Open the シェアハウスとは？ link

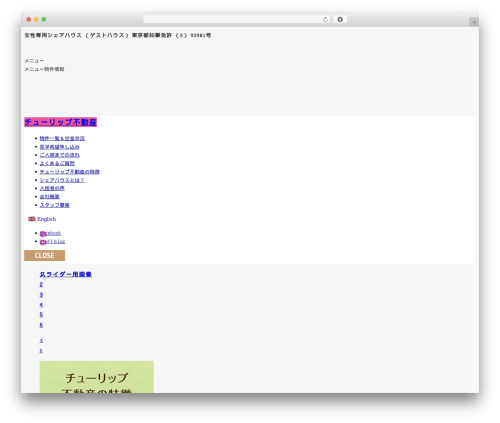click(62, 180)
